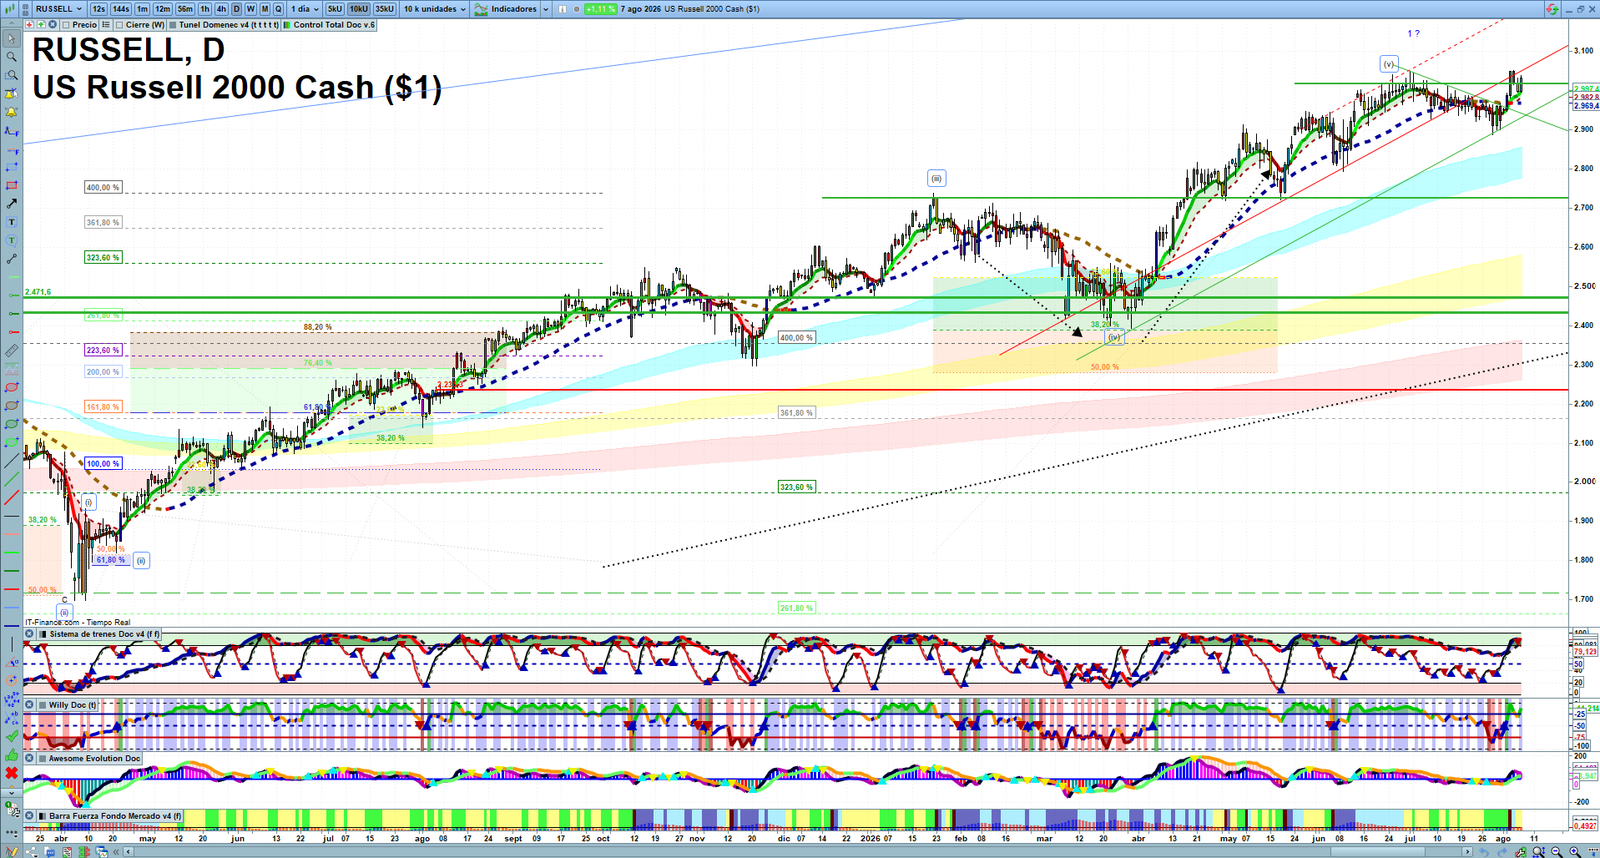Select the angle measurement tool

point(12,662)
